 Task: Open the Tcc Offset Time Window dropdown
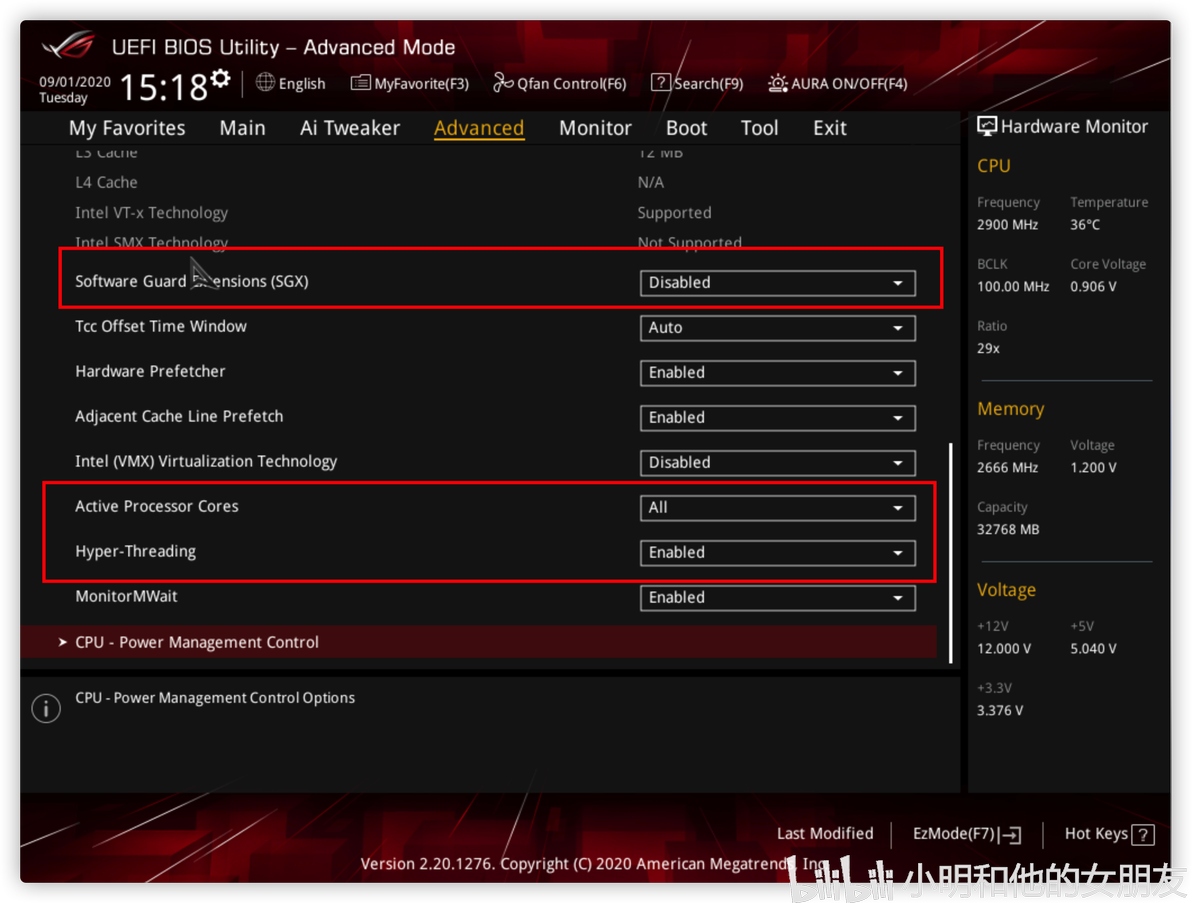(777, 328)
